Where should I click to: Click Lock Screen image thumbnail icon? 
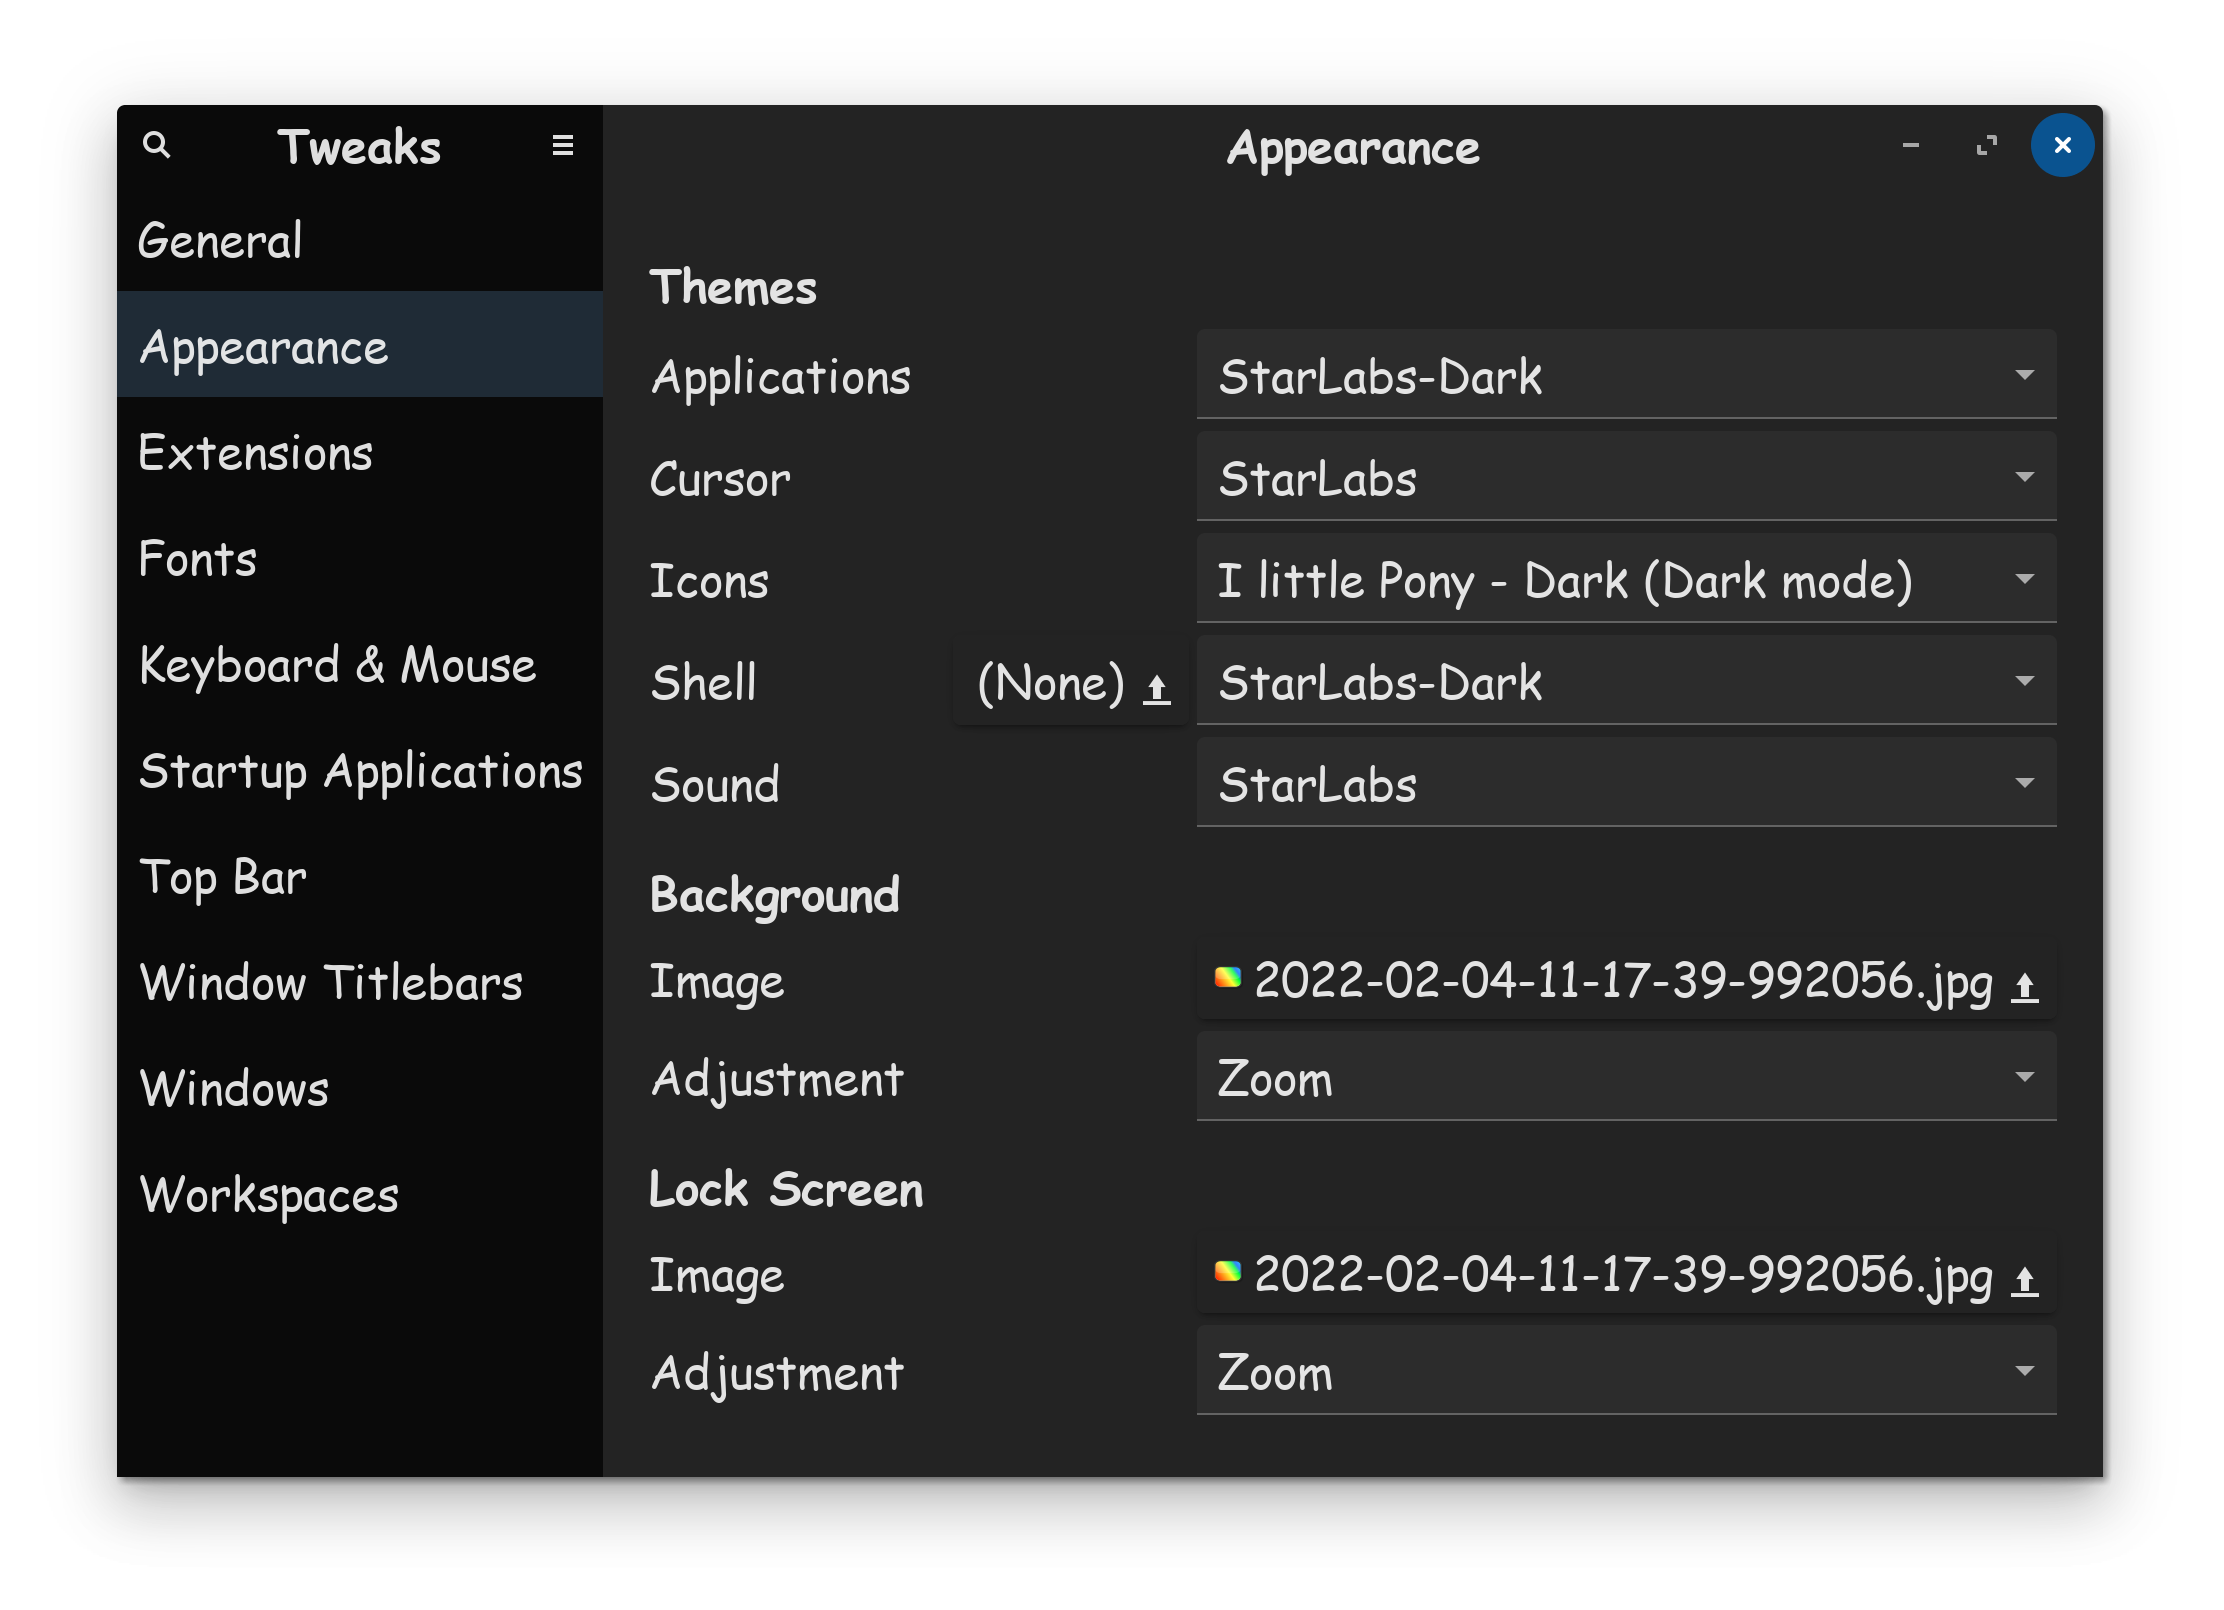[1228, 1271]
